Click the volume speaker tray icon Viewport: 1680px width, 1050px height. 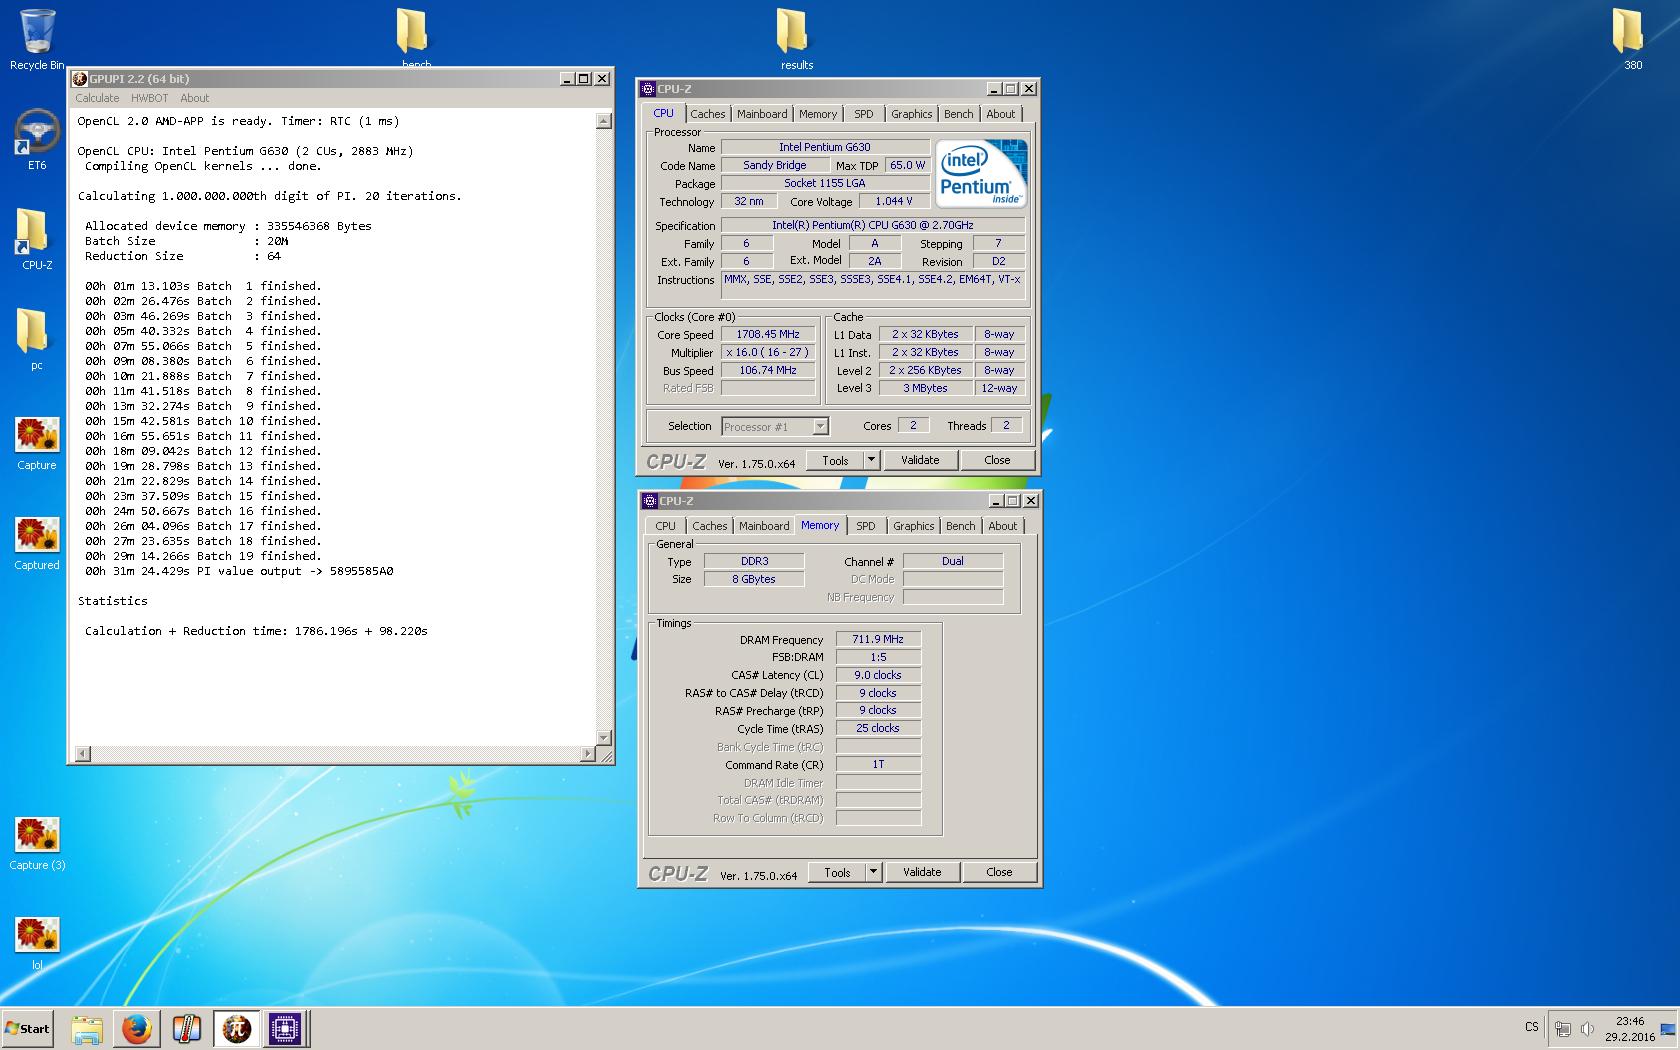[1589, 1029]
